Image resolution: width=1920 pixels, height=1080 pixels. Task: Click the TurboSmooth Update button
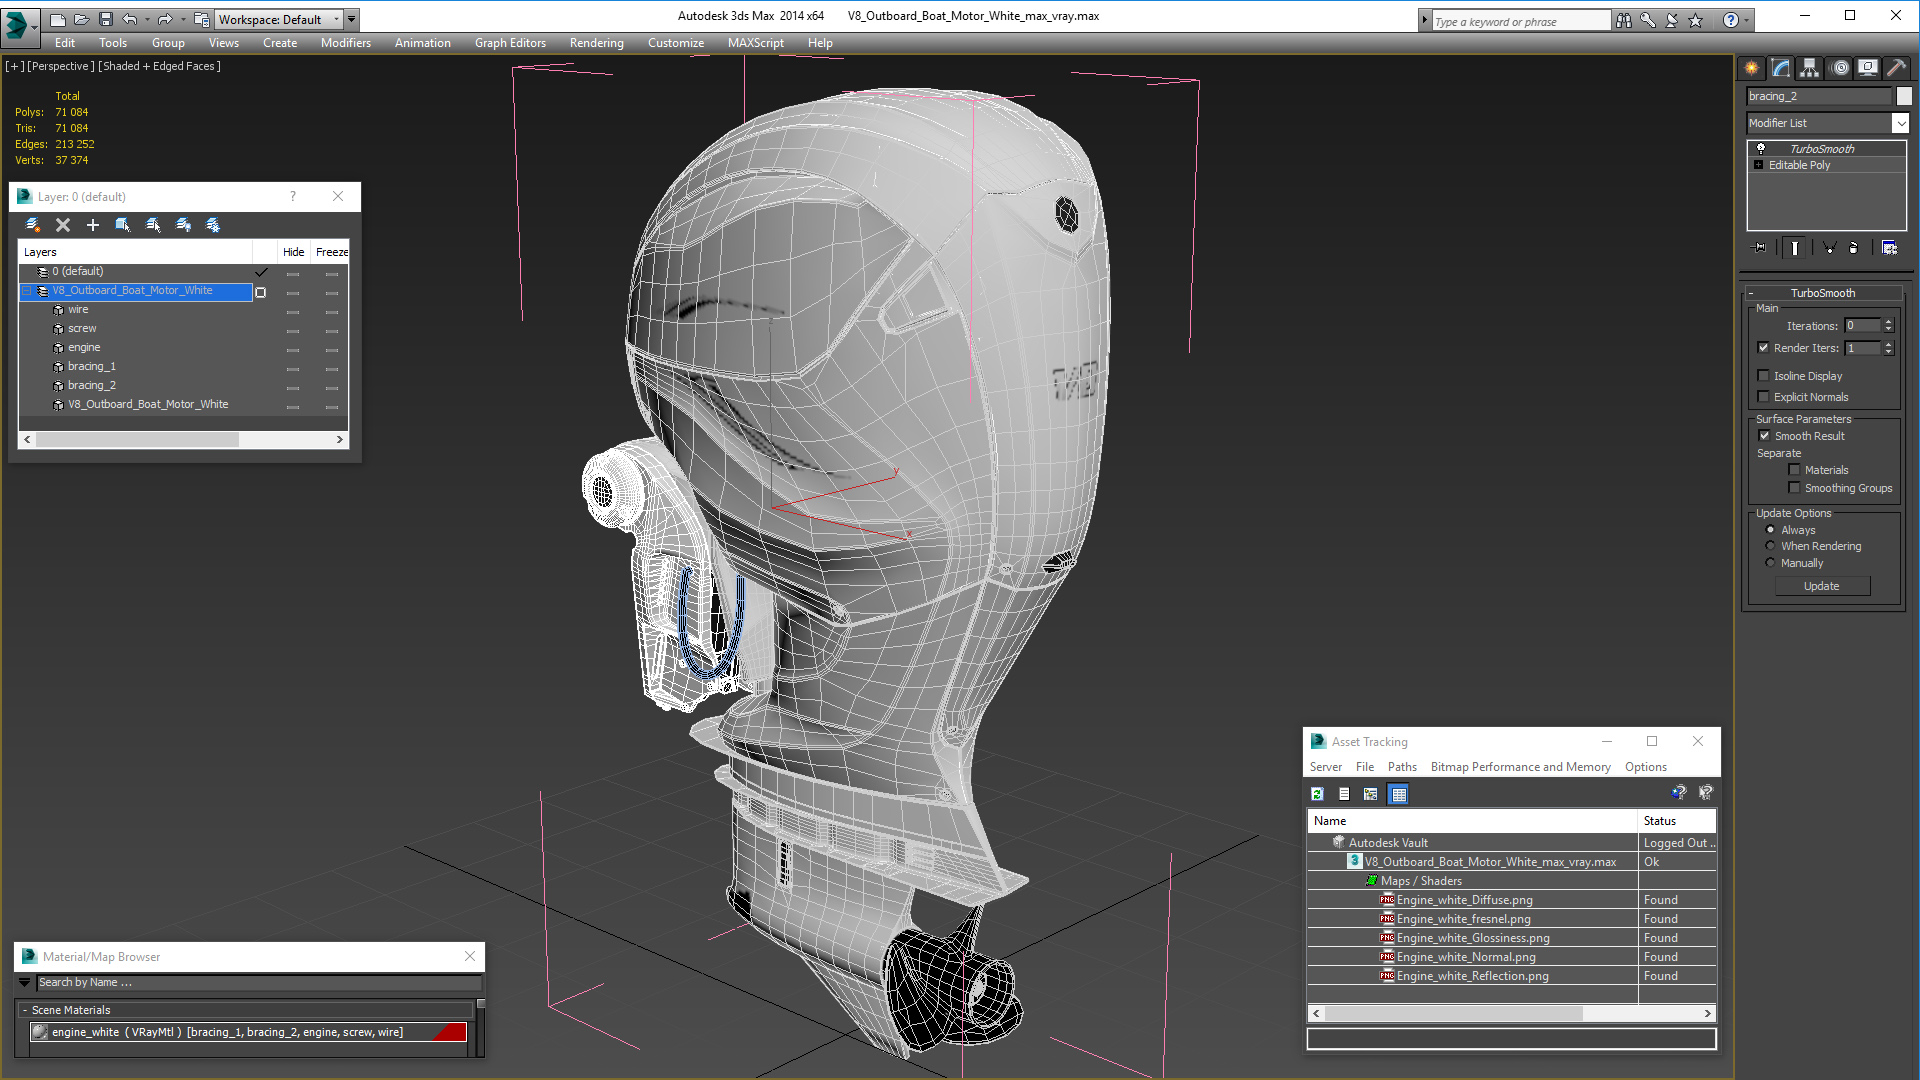[1821, 586]
